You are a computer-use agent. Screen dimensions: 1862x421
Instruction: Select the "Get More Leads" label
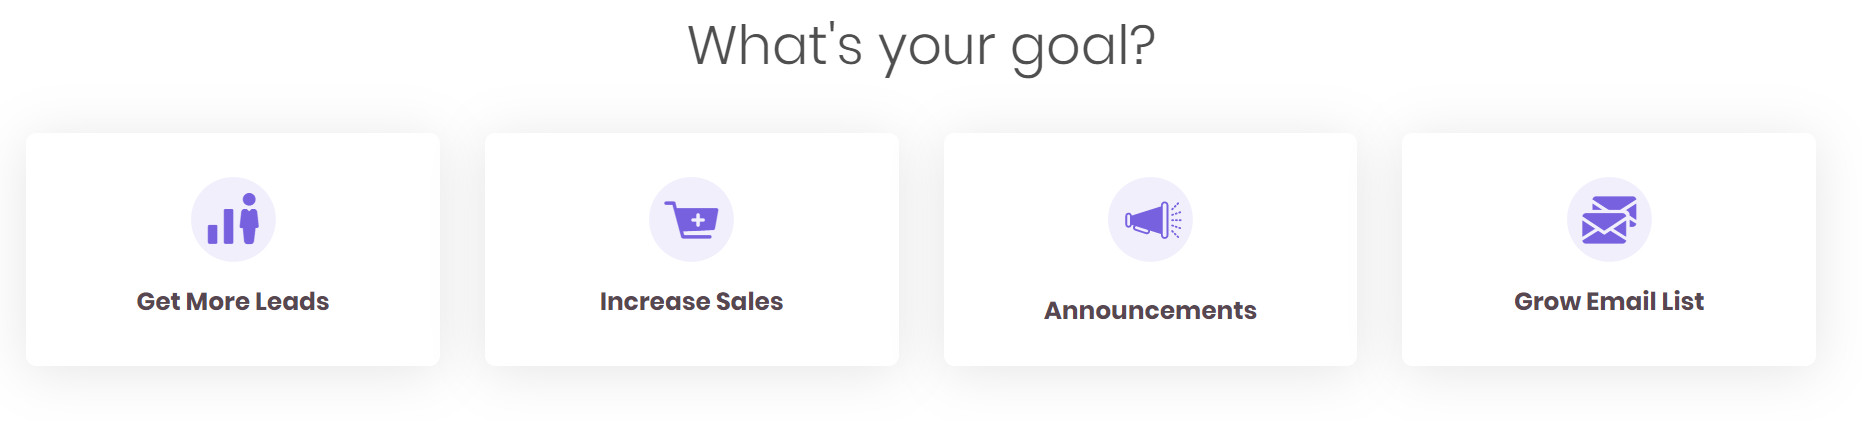click(233, 301)
